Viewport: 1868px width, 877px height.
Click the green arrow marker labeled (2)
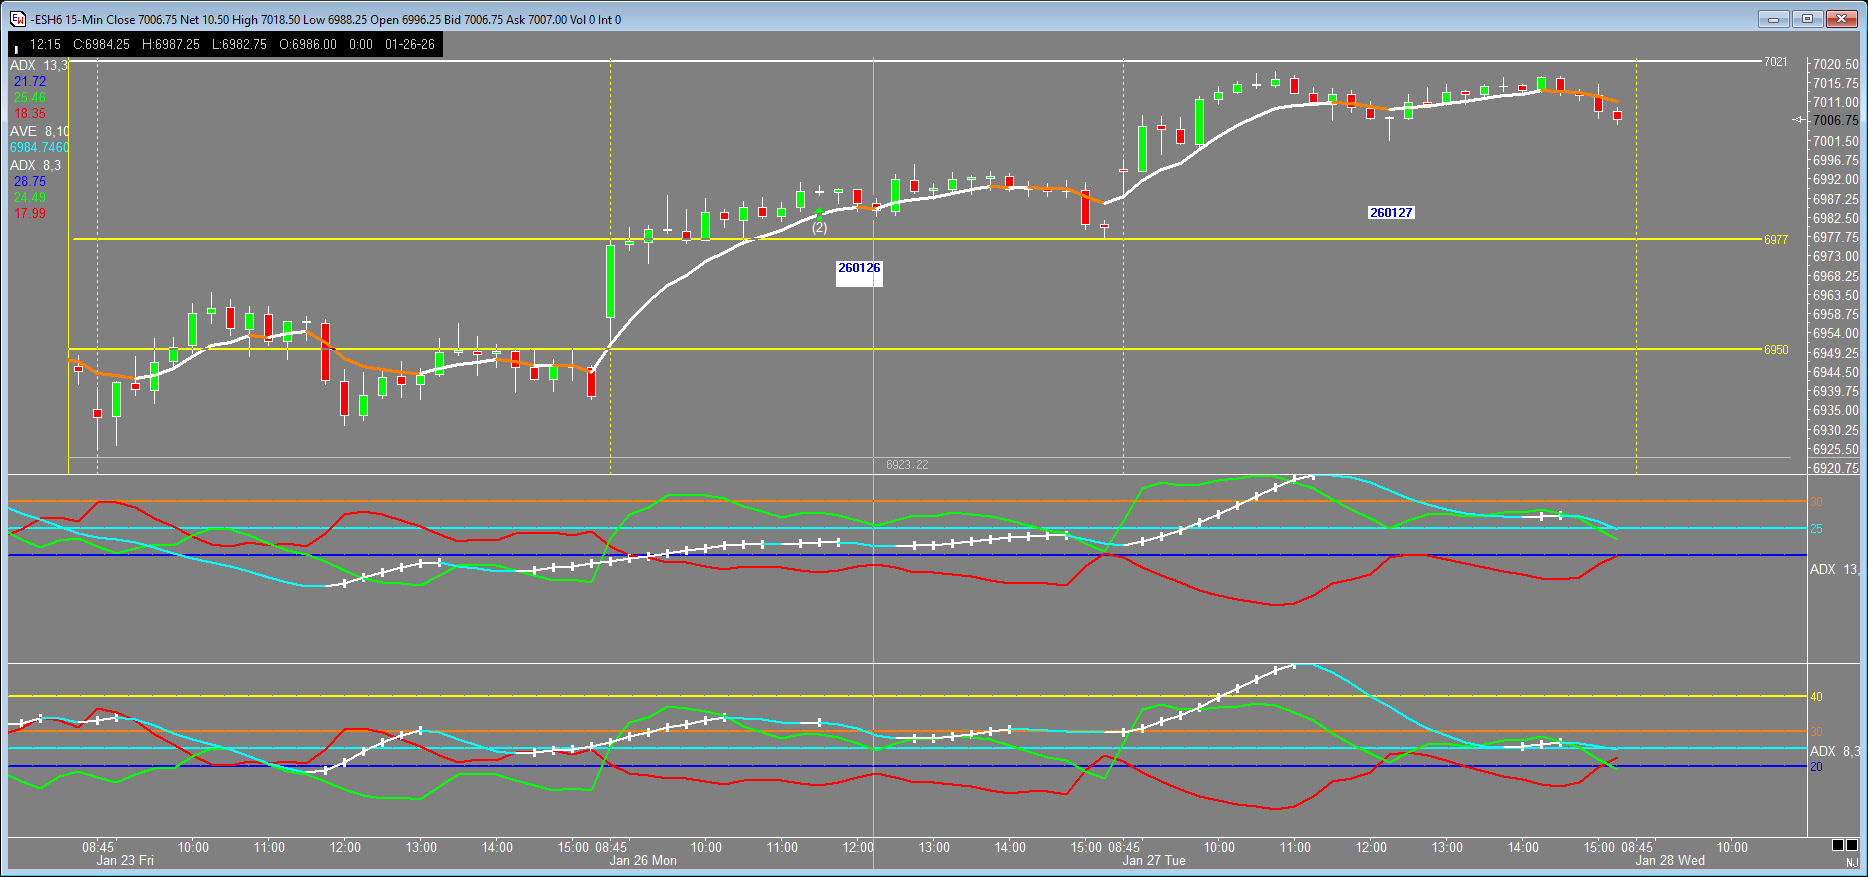pyautogui.click(x=819, y=213)
